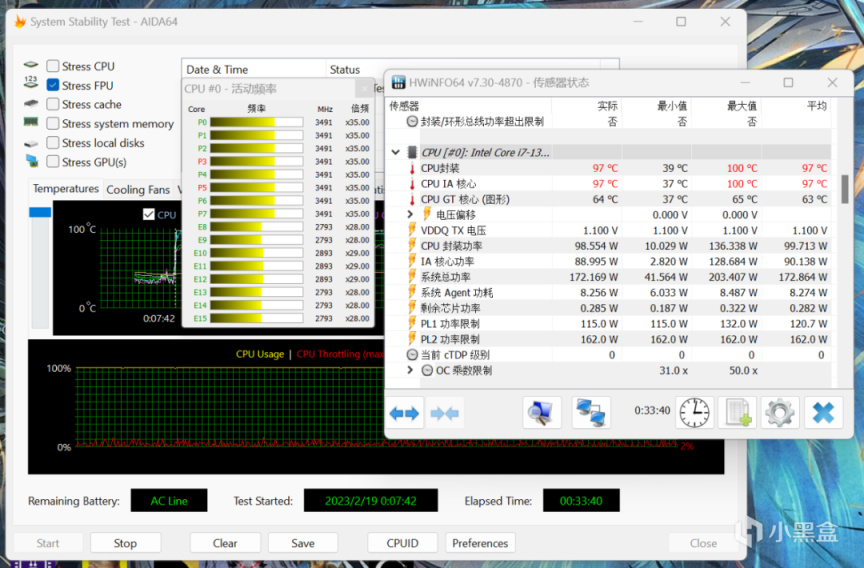Click the VDDQ TX 电压 lightning icon

point(412,230)
